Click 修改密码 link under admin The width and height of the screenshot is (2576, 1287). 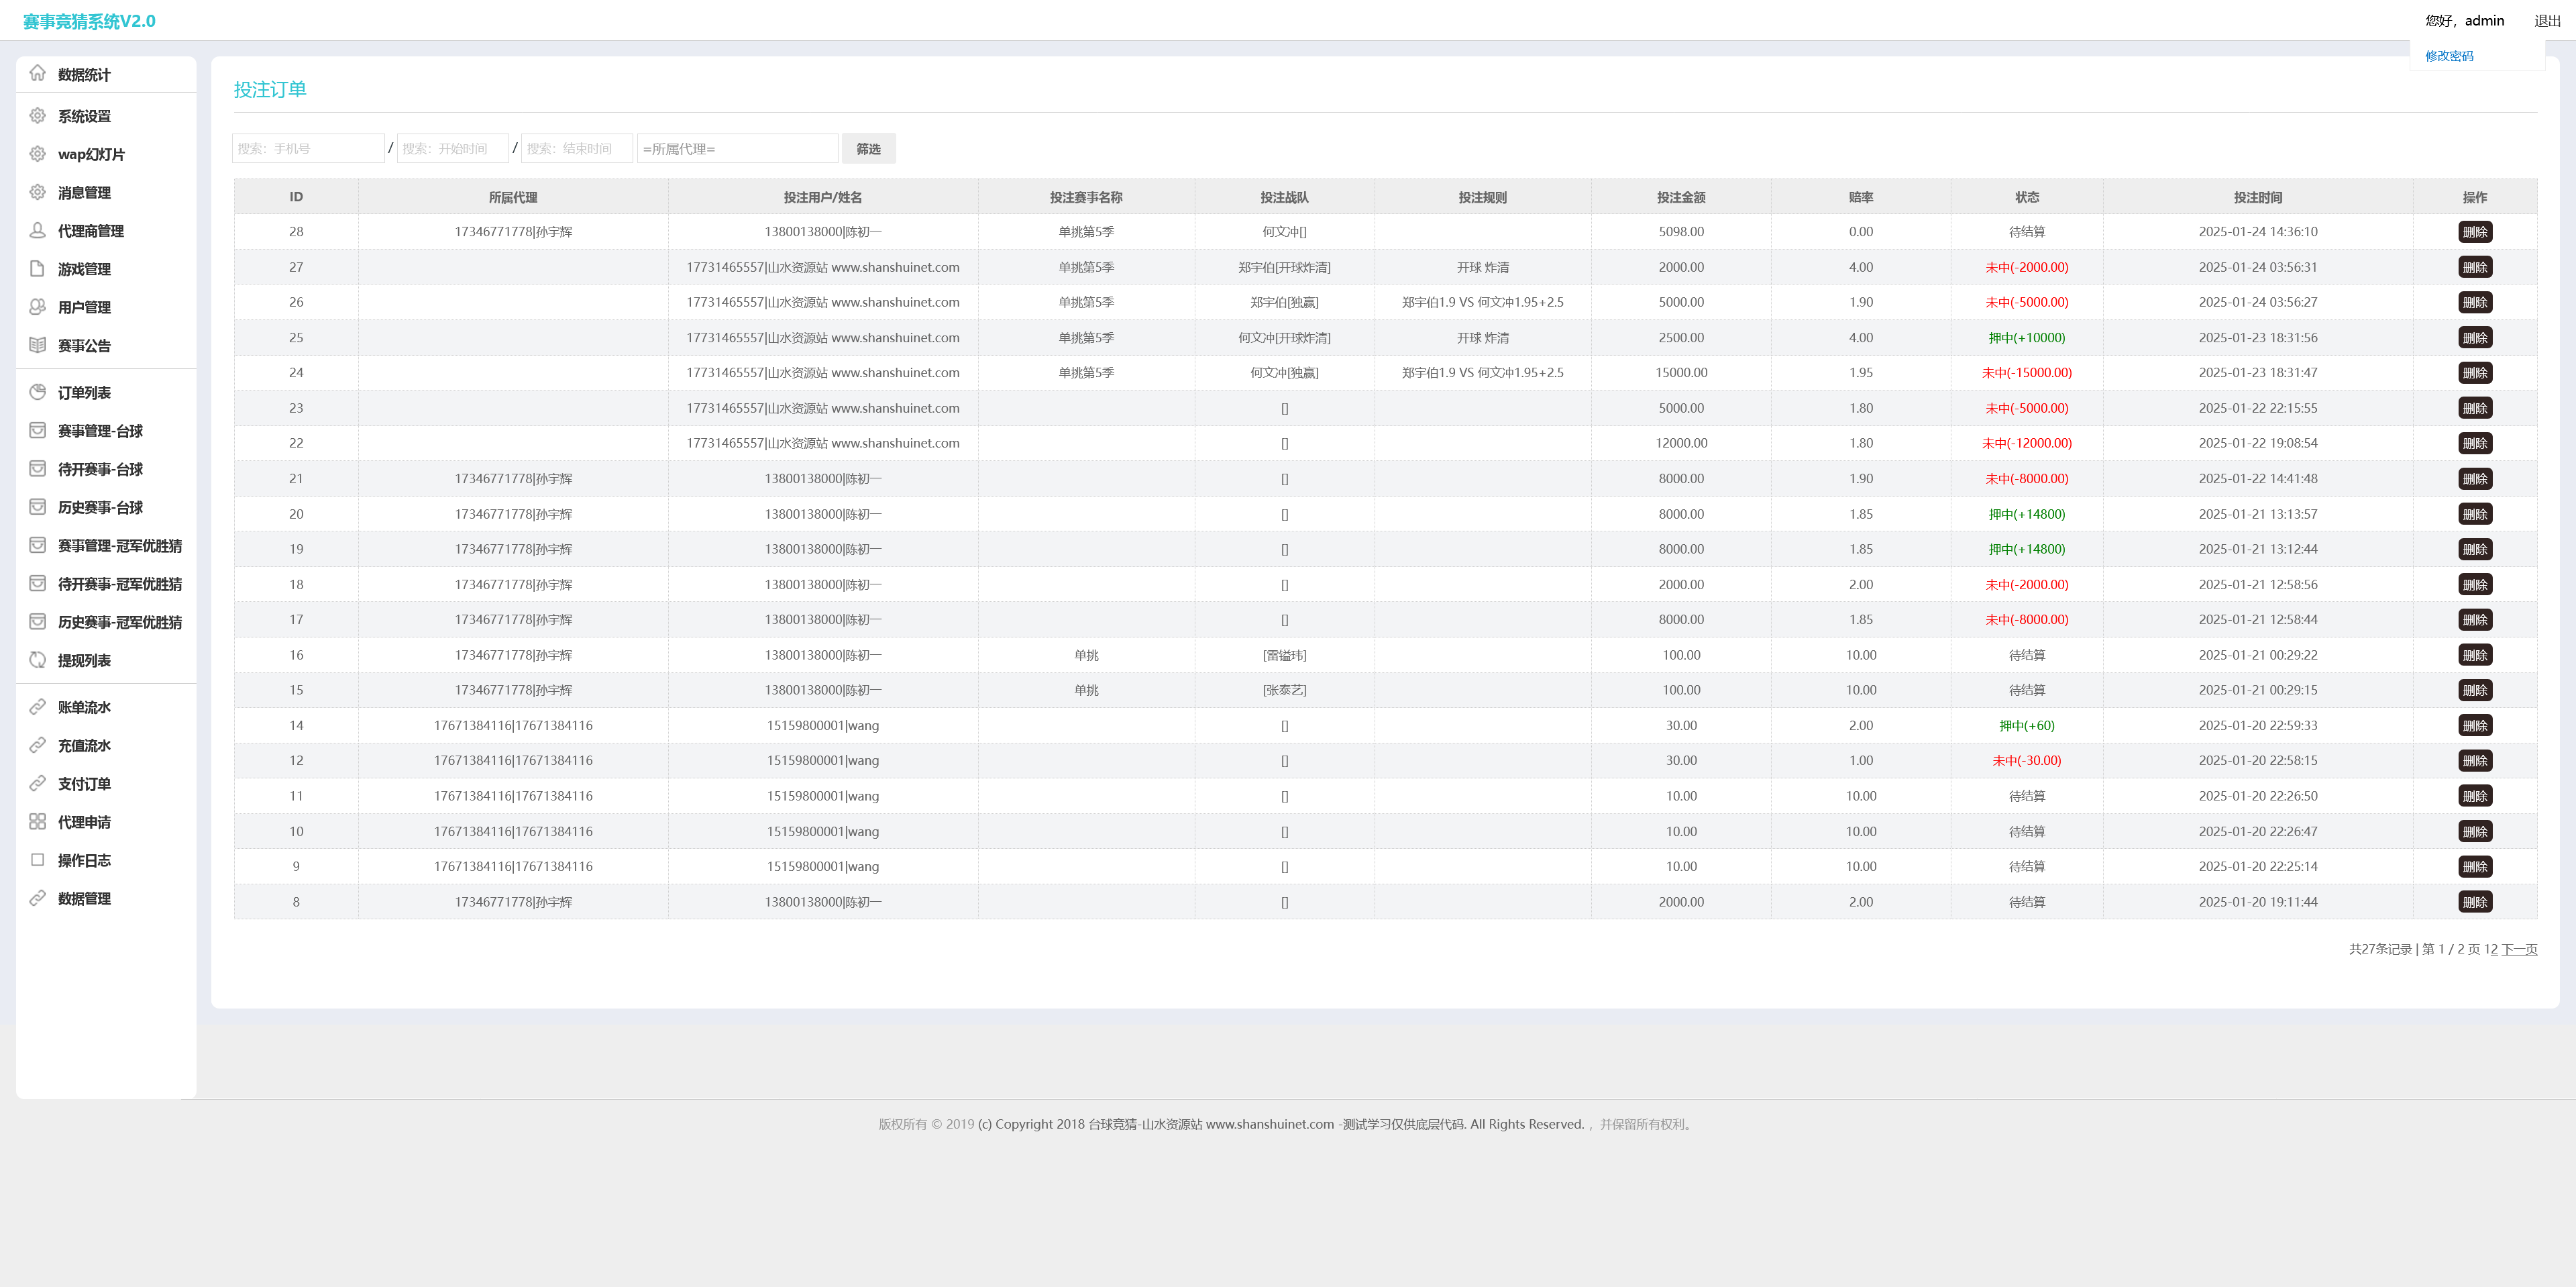[2449, 56]
